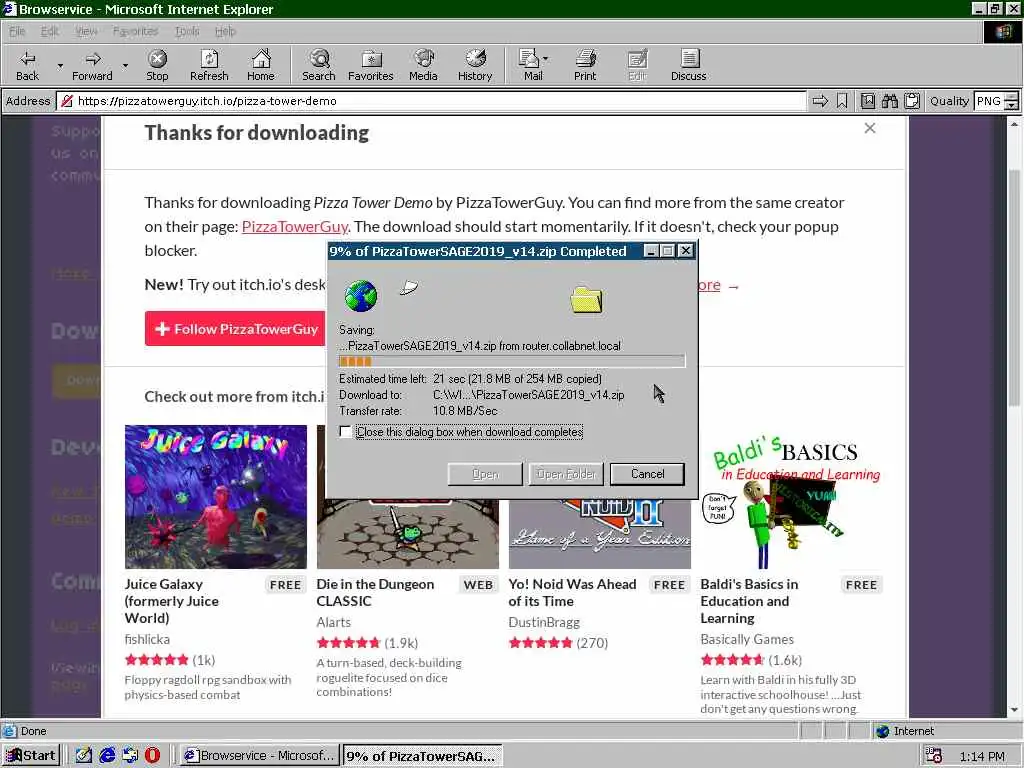Click the download progress bar
Screen dimensions: 1024x768
(x=512, y=361)
